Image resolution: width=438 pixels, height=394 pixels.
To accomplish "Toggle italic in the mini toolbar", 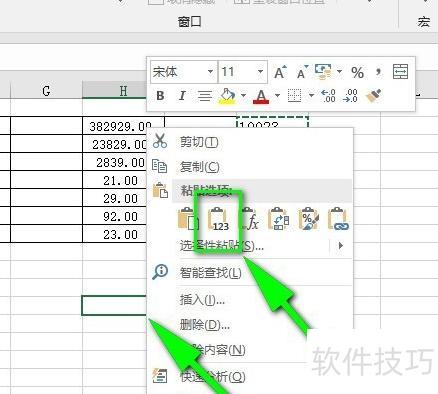I will pyautogui.click(x=182, y=96).
